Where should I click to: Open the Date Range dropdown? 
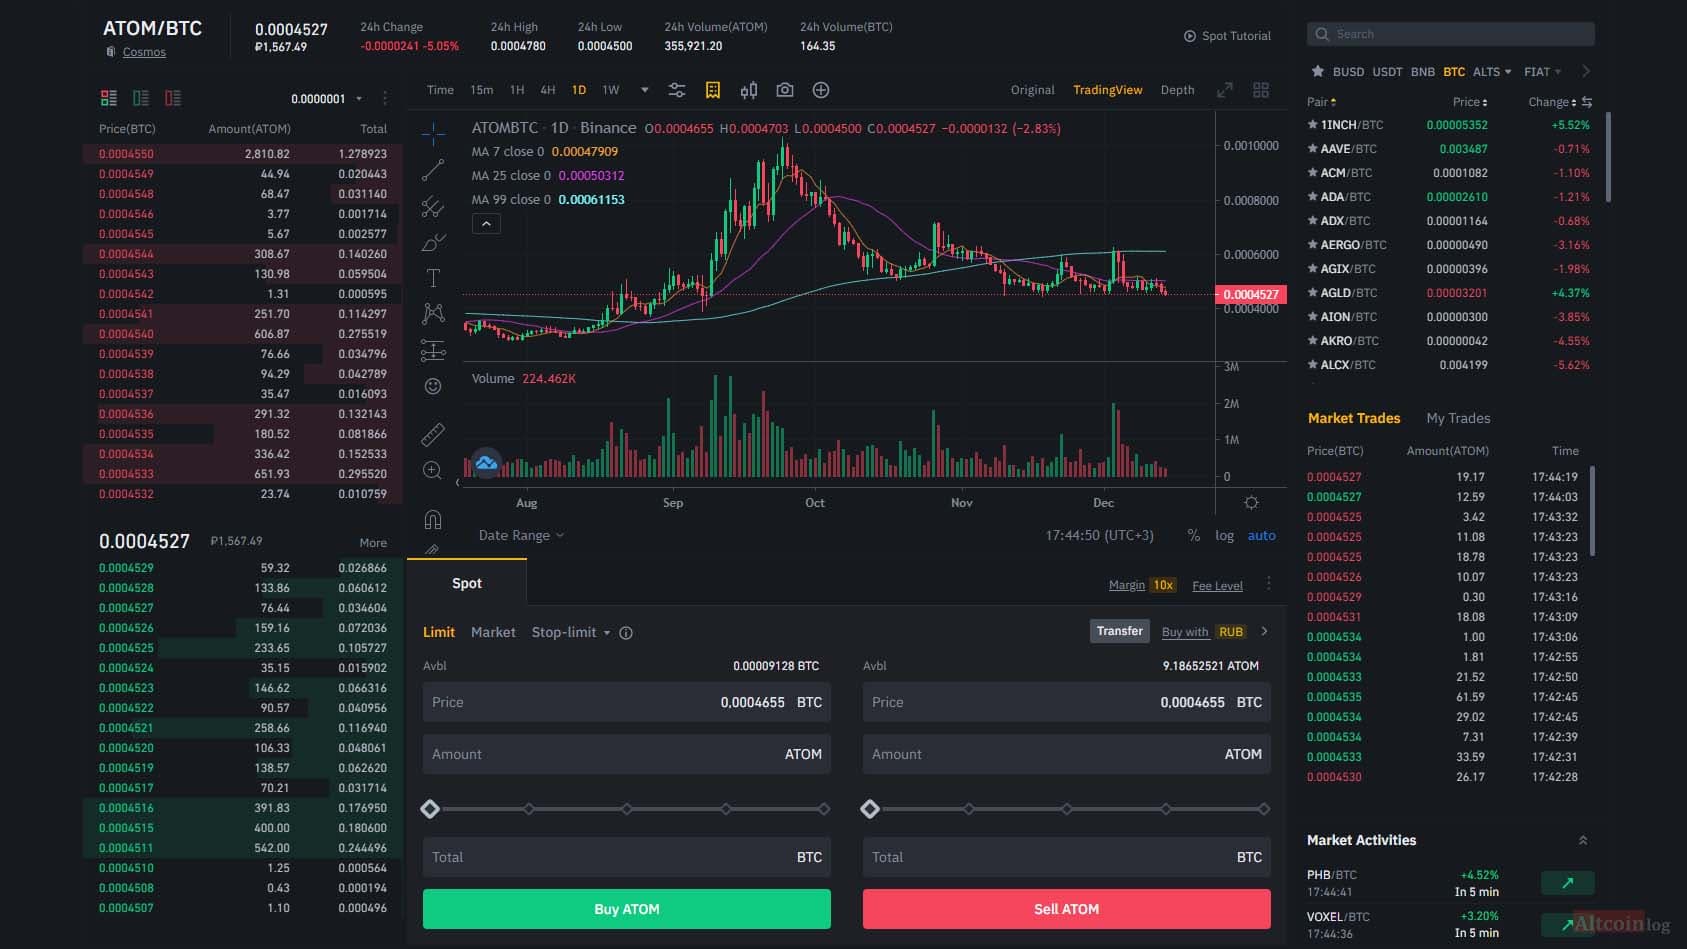(521, 536)
